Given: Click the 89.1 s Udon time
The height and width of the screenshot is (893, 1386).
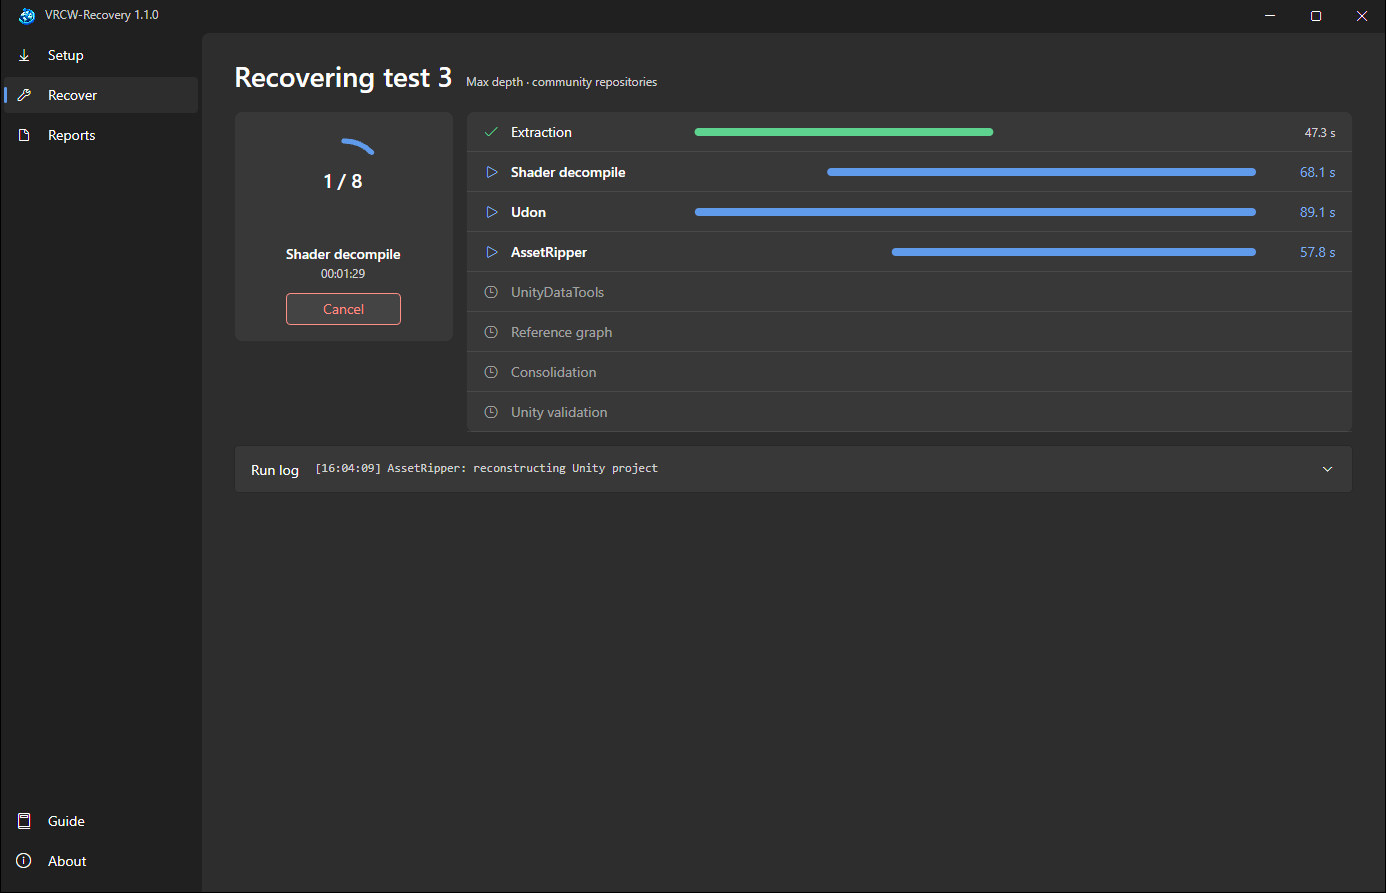Looking at the screenshot, I should point(1318,212).
